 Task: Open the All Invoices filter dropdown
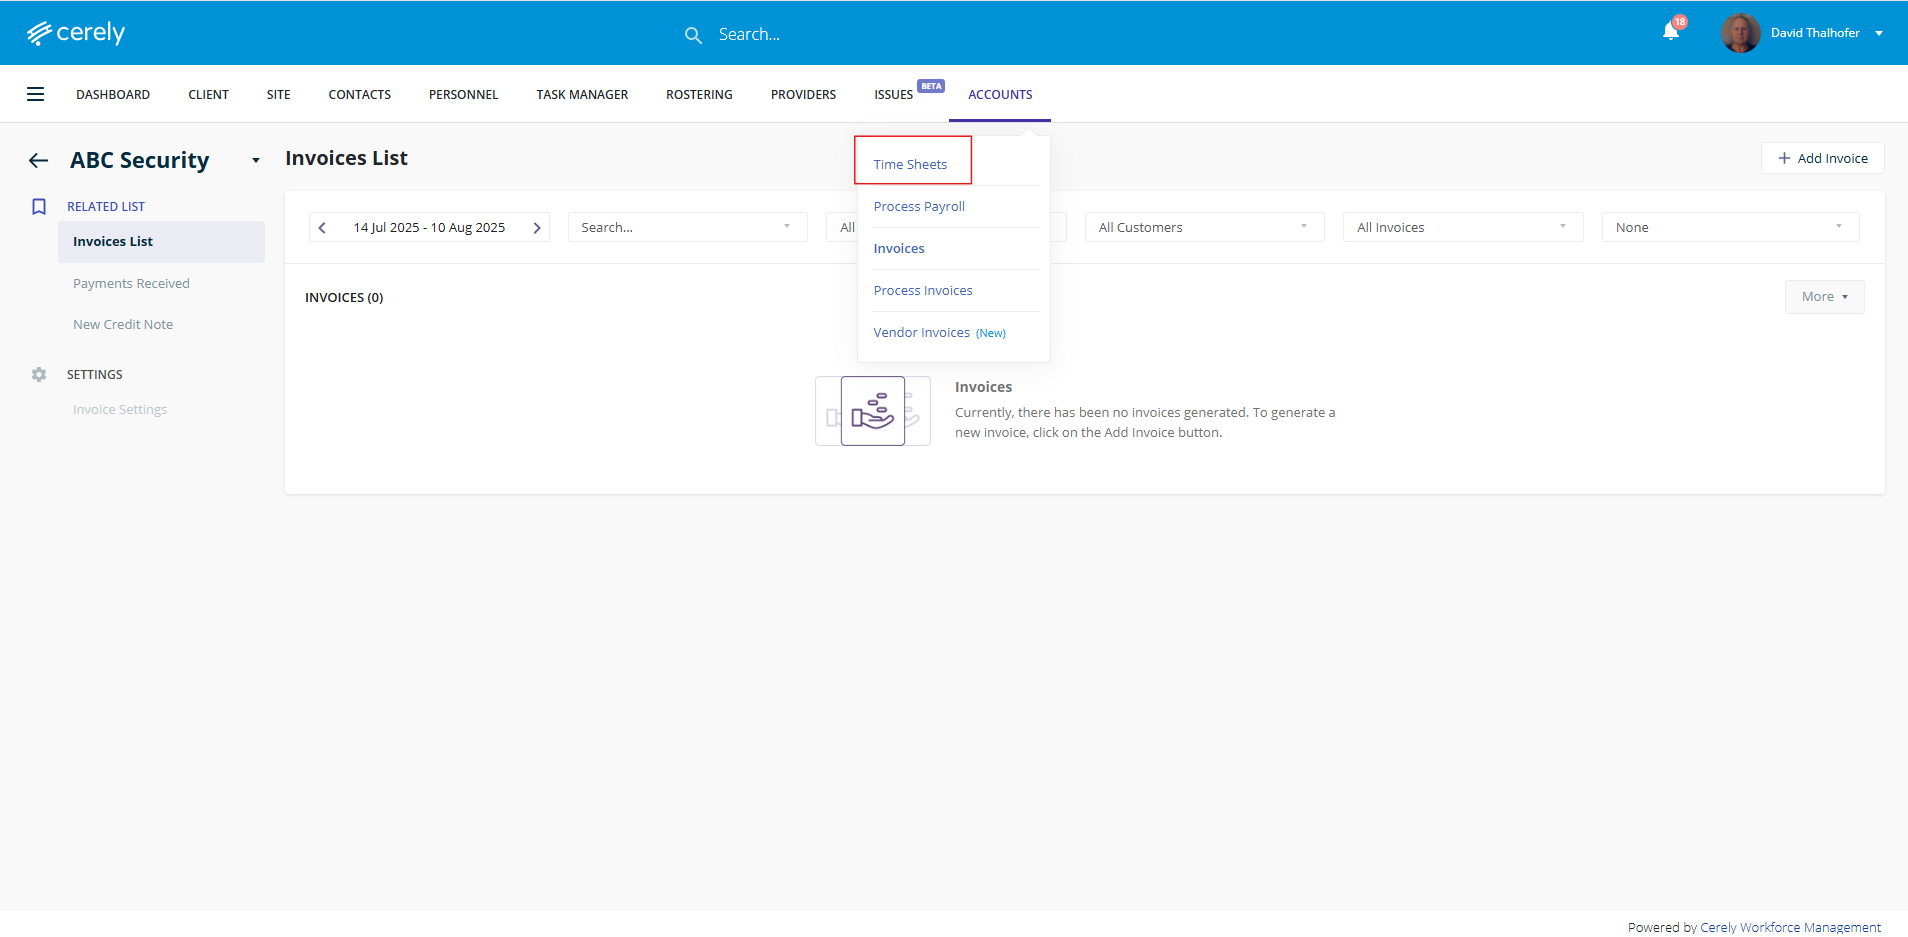tap(1461, 228)
